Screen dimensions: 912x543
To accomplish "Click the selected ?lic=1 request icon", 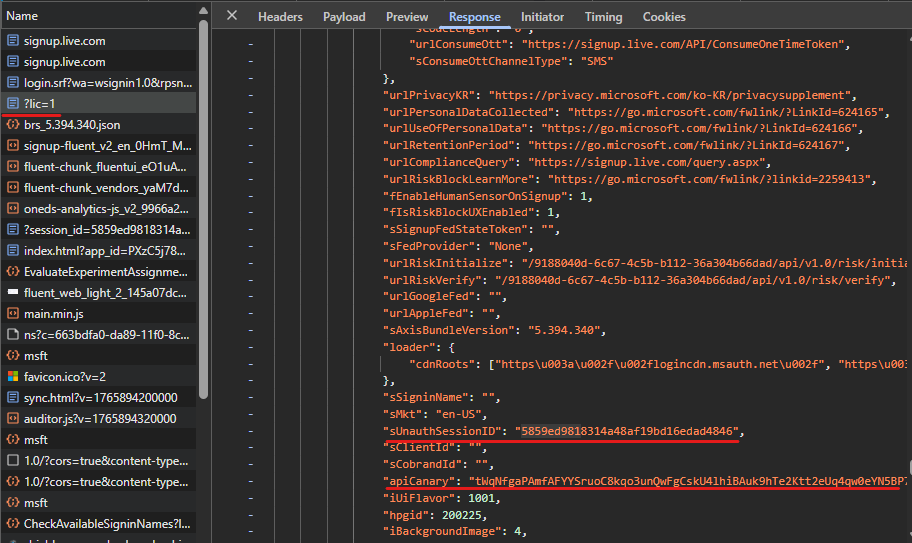I will (13, 104).
